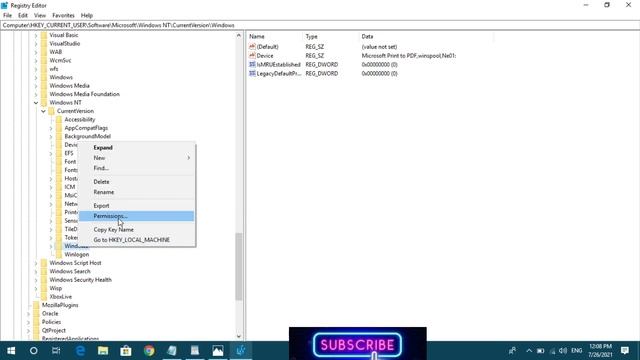Expand the Oracle key
This screenshot has width=640, height=360.
pyautogui.click(x=29, y=314)
